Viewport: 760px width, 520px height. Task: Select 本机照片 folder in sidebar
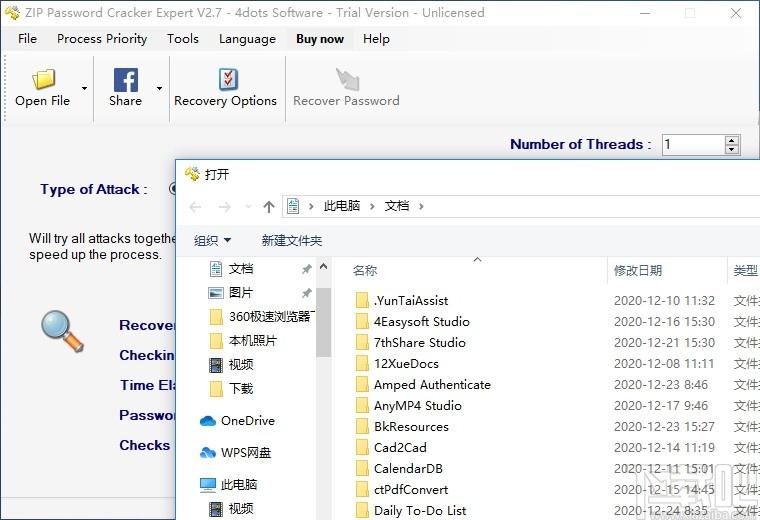[x=242, y=341]
